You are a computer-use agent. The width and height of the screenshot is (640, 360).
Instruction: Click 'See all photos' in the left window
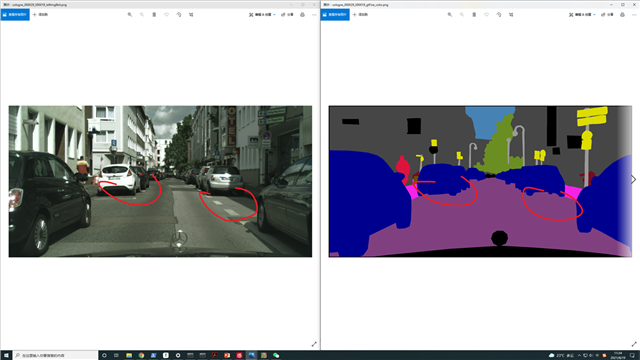point(15,15)
